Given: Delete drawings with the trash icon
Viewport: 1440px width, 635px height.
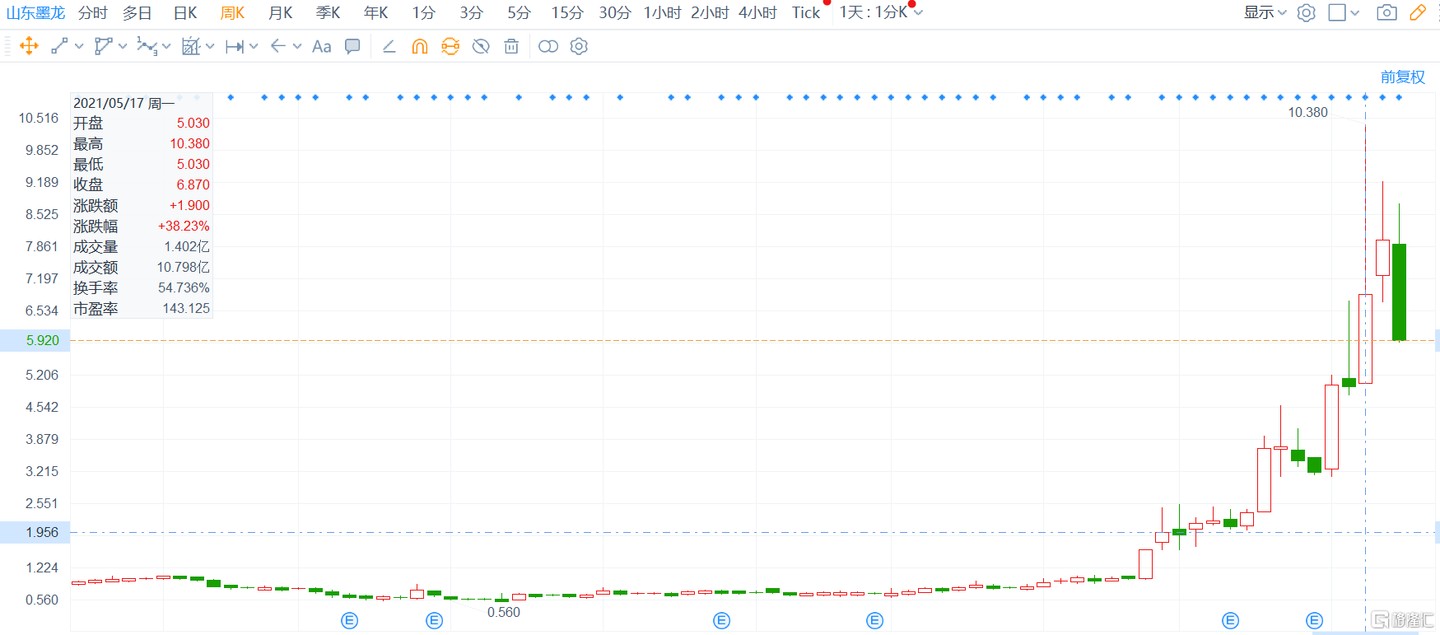Looking at the screenshot, I should (x=511, y=46).
